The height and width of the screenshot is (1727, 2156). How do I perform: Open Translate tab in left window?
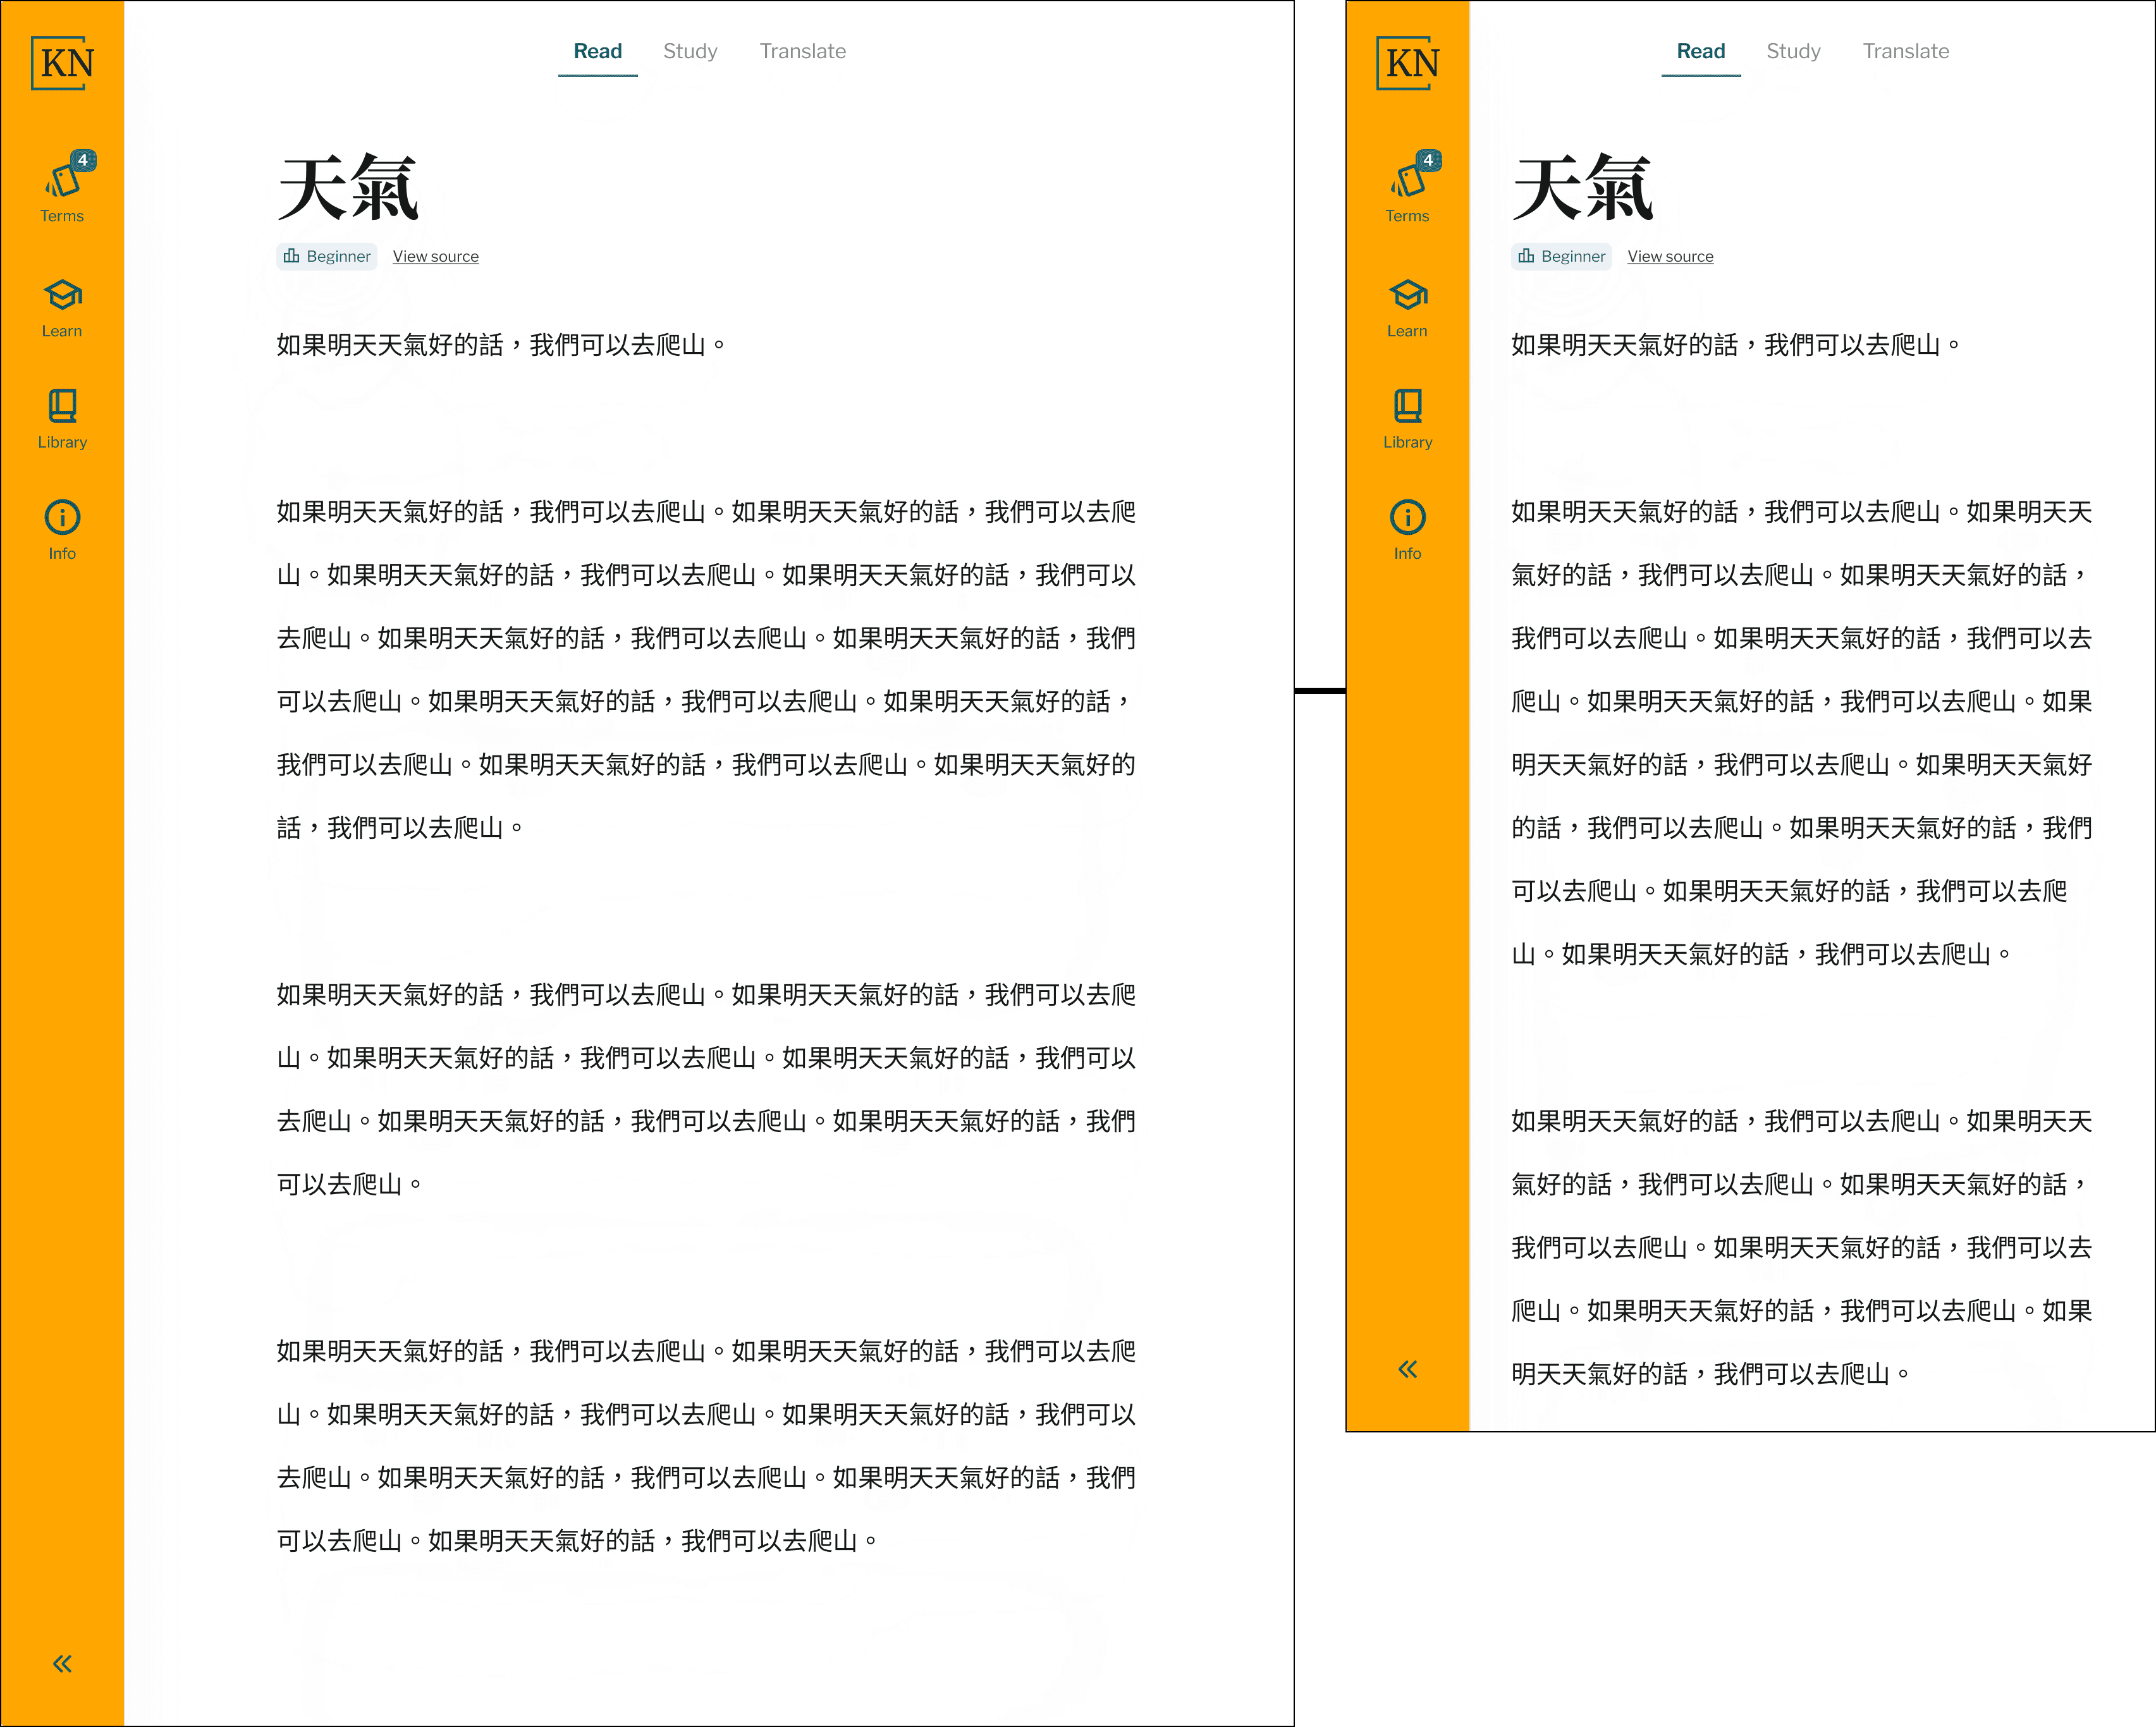[802, 51]
